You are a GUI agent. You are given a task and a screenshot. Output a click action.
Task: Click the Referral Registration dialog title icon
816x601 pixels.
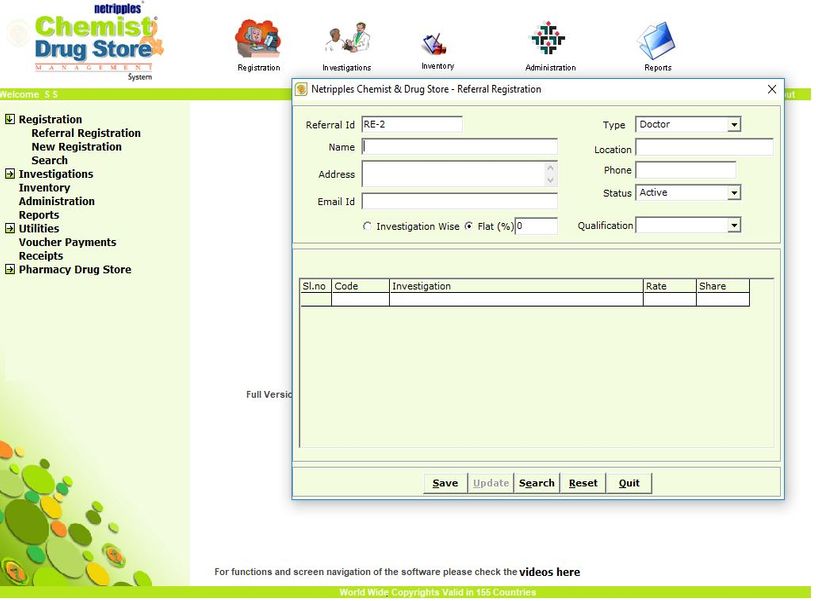pyautogui.click(x=301, y=89)
